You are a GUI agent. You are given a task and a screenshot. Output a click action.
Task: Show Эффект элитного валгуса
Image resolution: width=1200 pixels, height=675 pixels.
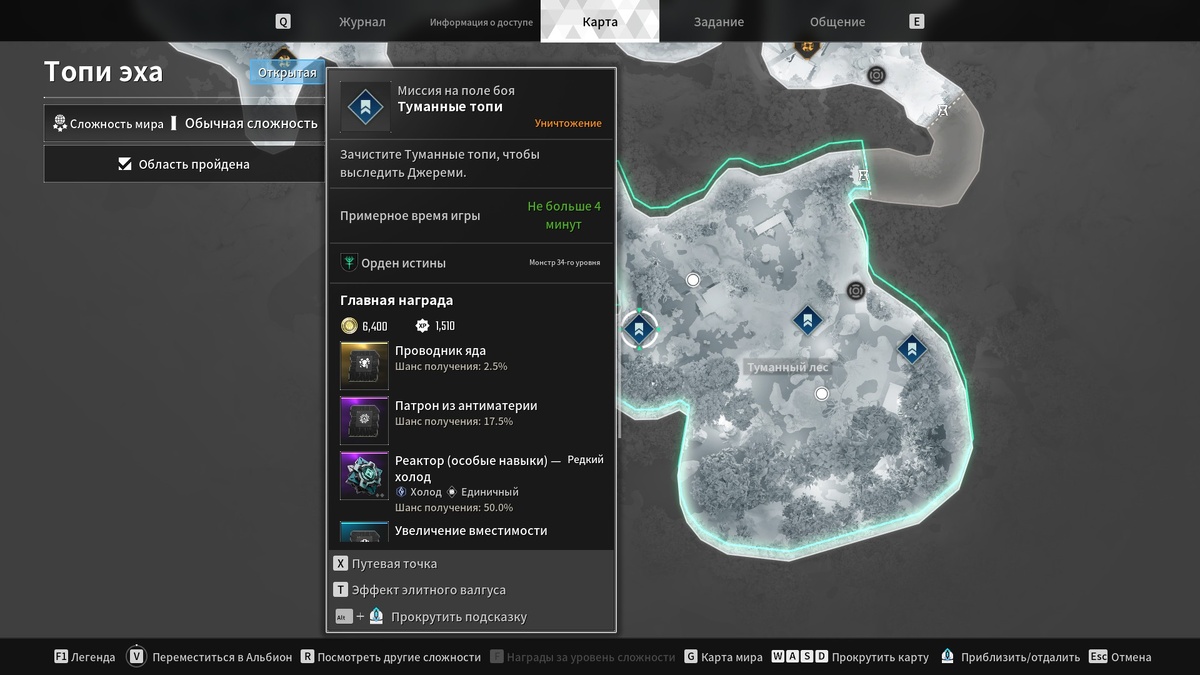tap(420, 590)
